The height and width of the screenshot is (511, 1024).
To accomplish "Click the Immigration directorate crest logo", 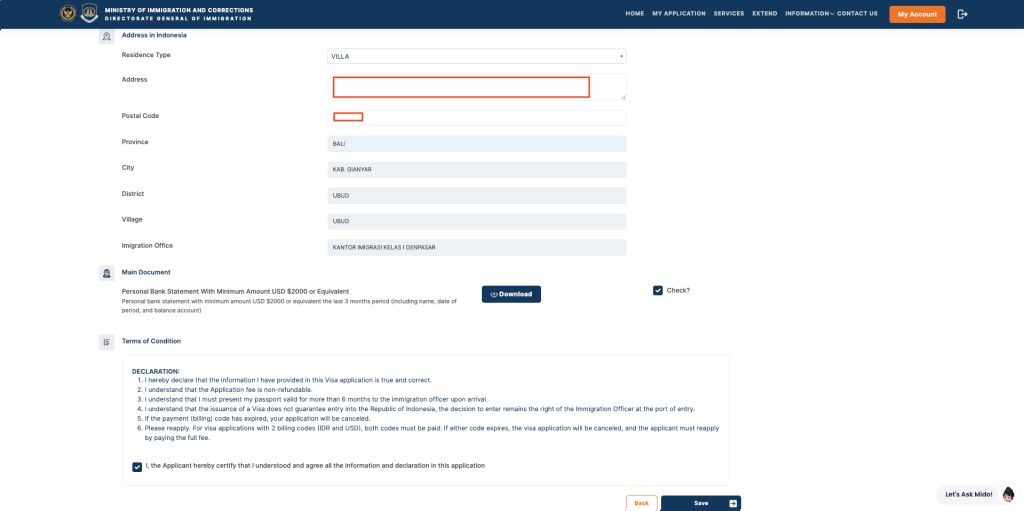I will coord(89,14).
